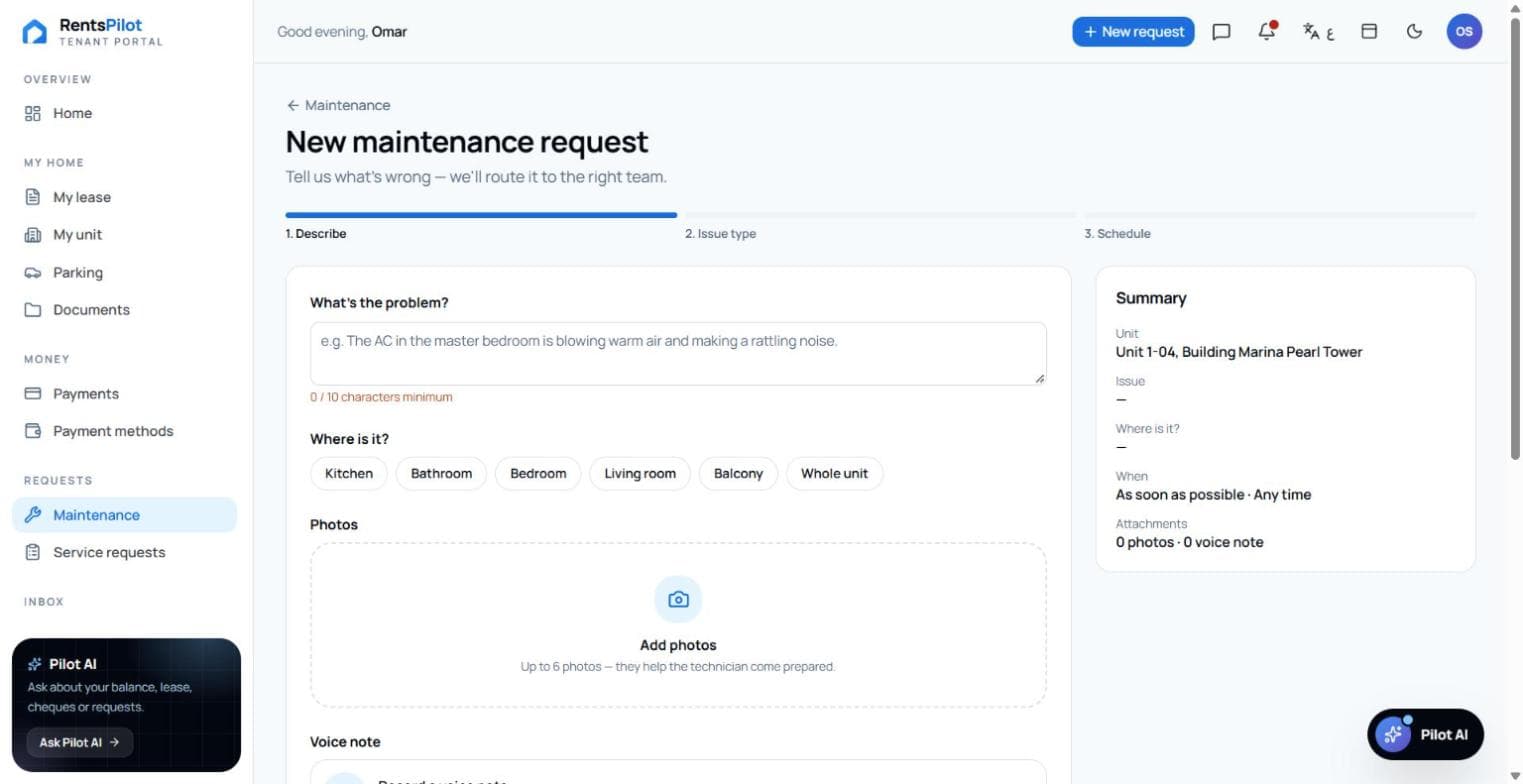Click the "0 photos · 0 voice note" text
Viewport: 1523px width, 784px height.
tap(1189, 543)
